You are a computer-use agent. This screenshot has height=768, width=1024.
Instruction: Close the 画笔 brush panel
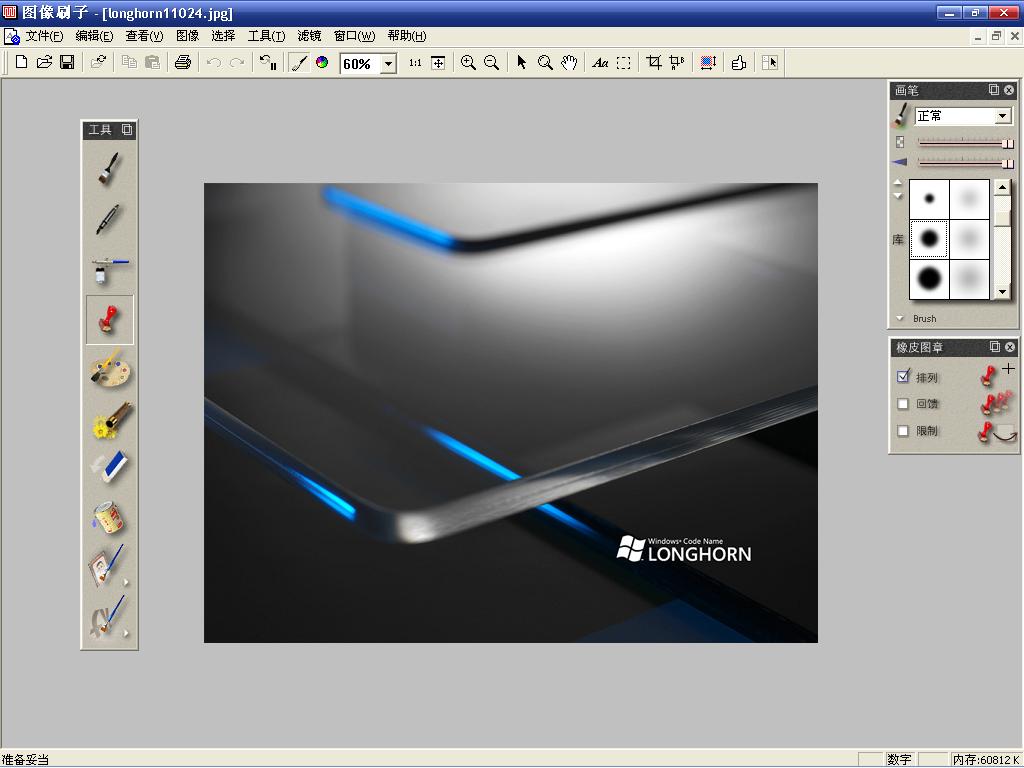tap(1009, 90)
